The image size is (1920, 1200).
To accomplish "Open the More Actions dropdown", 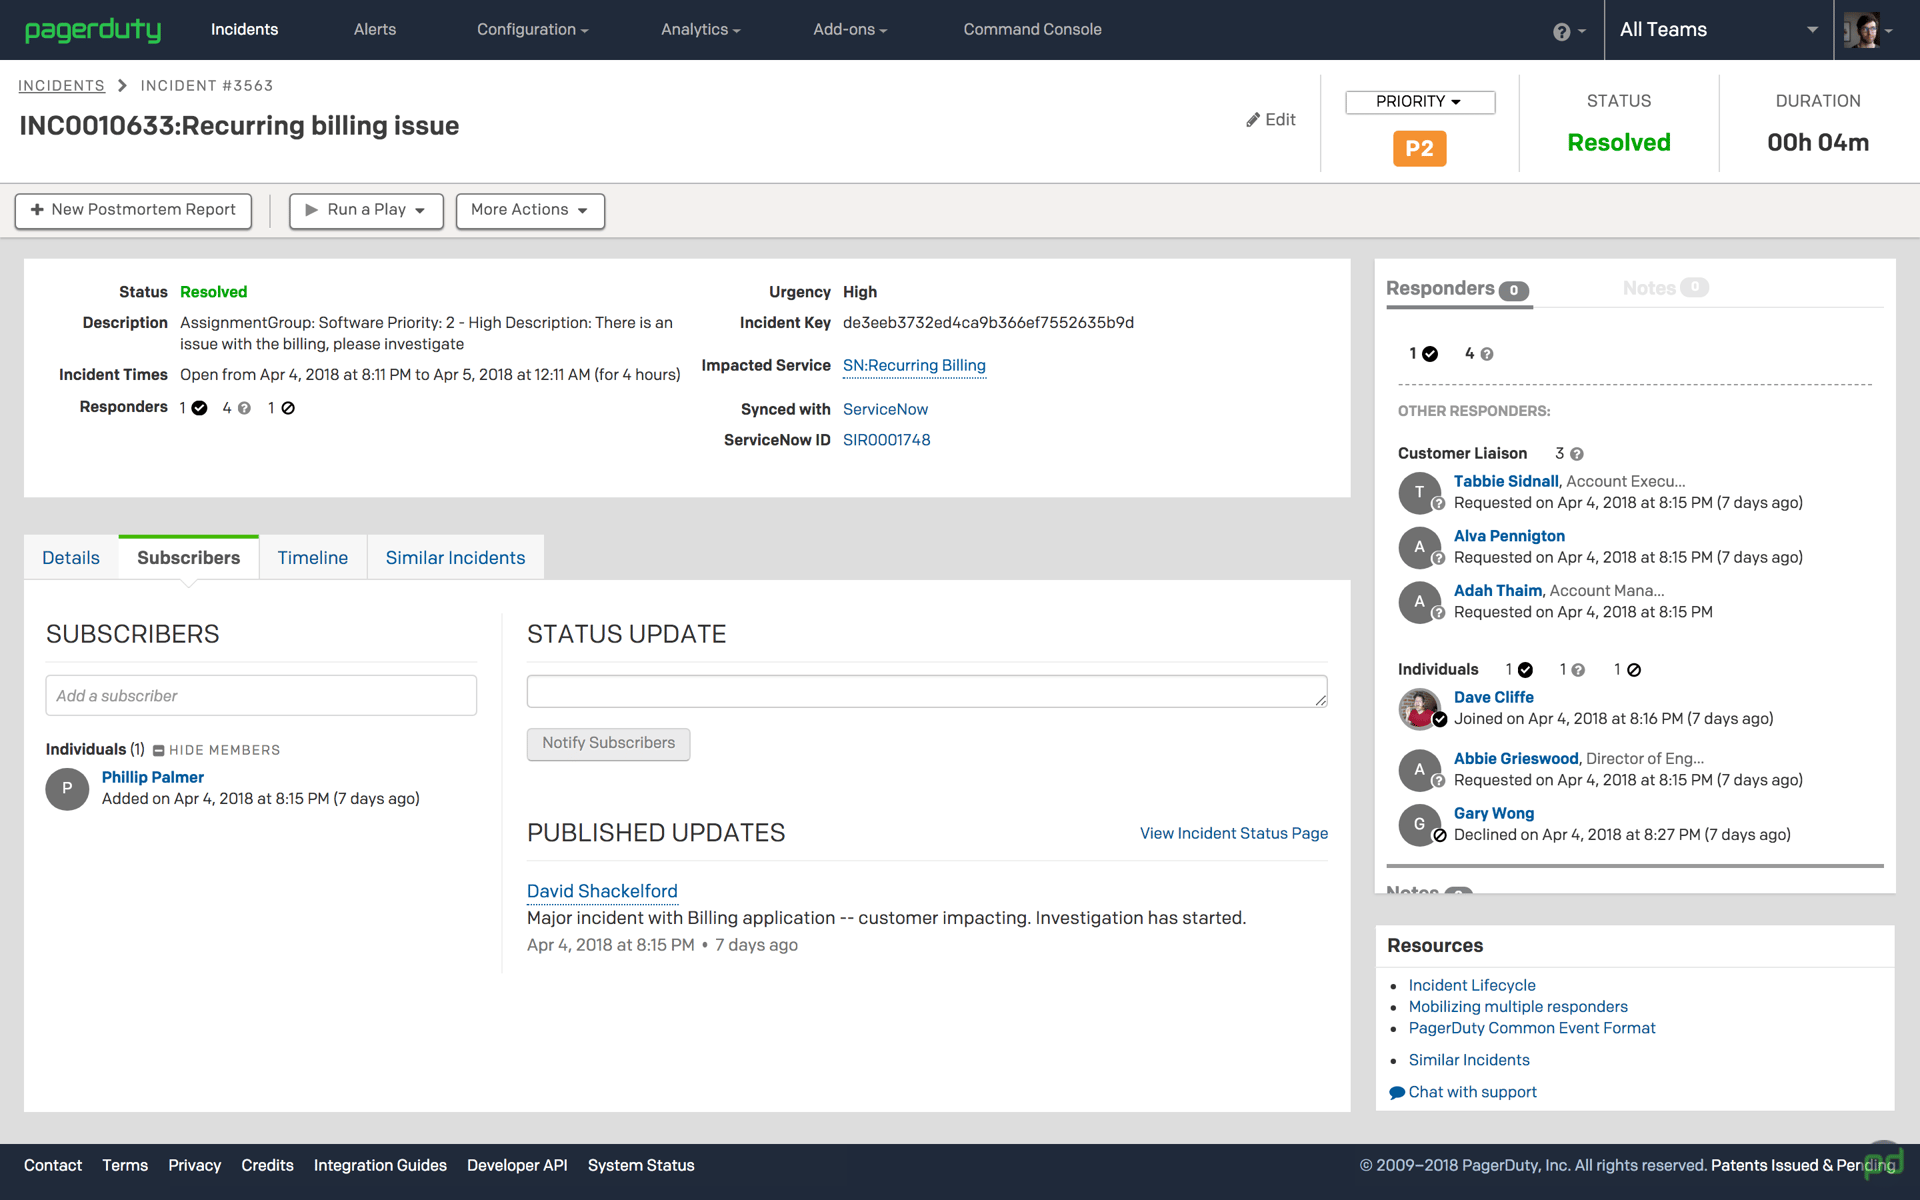I will click(x=530, y=210).
